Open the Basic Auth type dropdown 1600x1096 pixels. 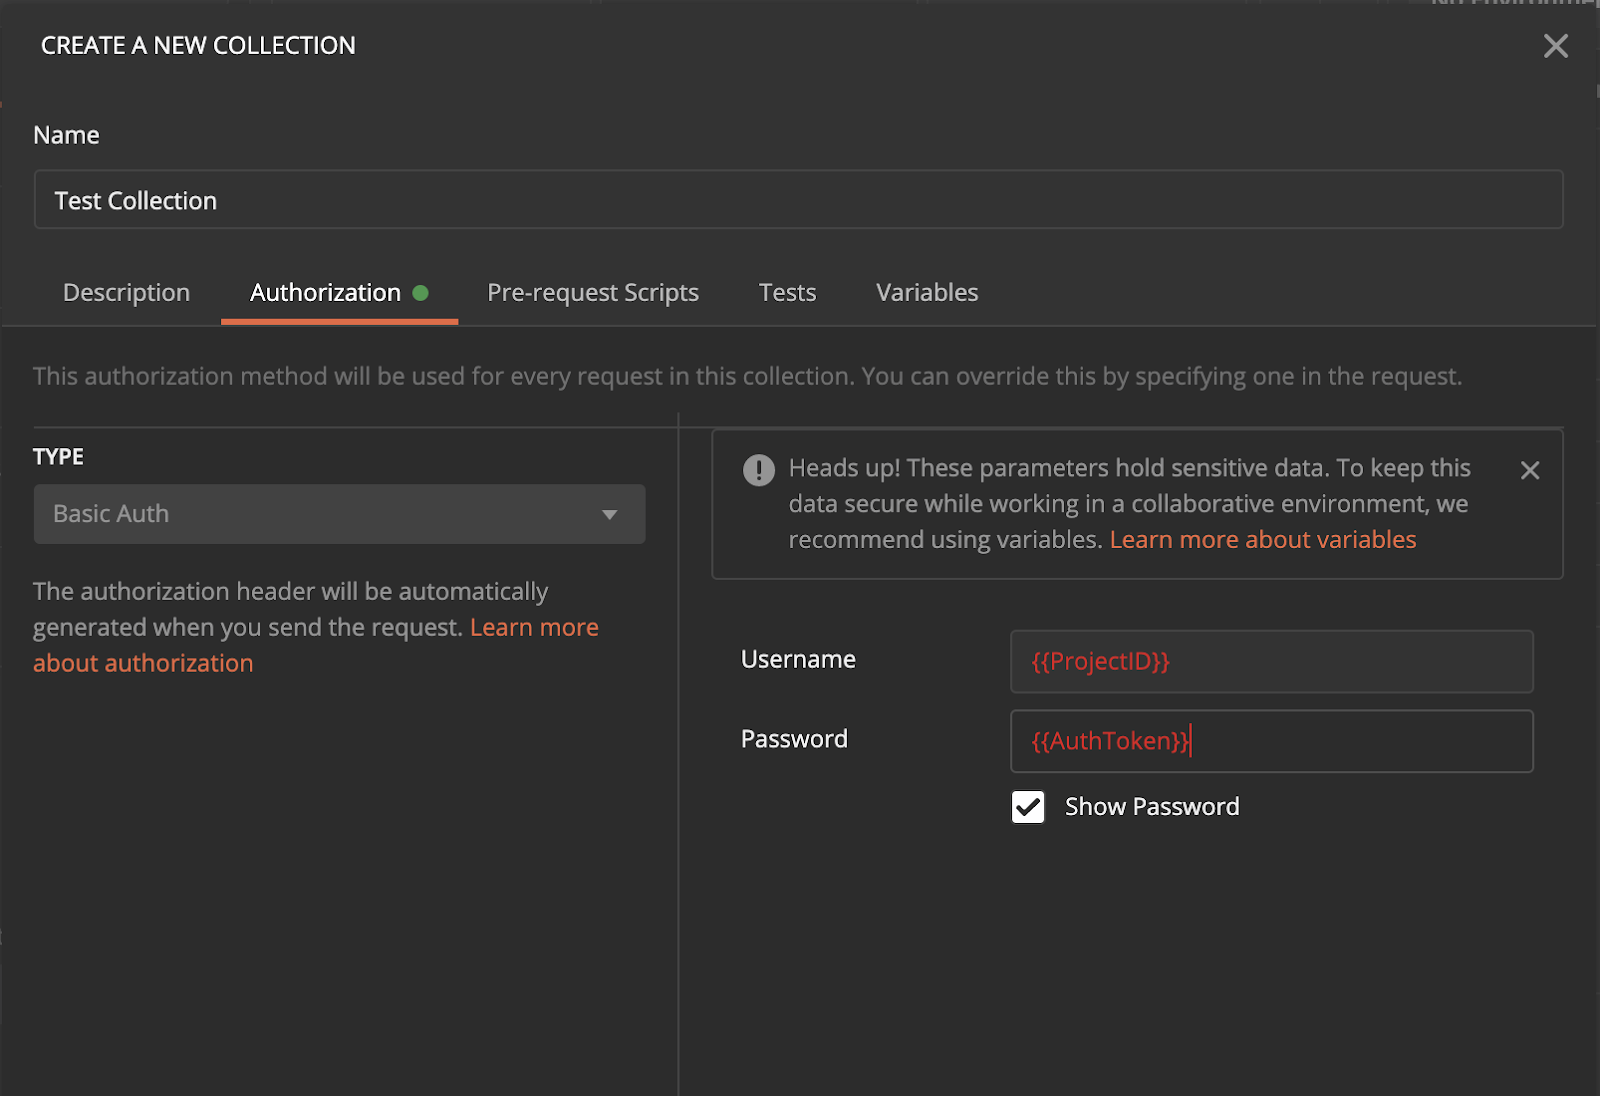point(339,515)
